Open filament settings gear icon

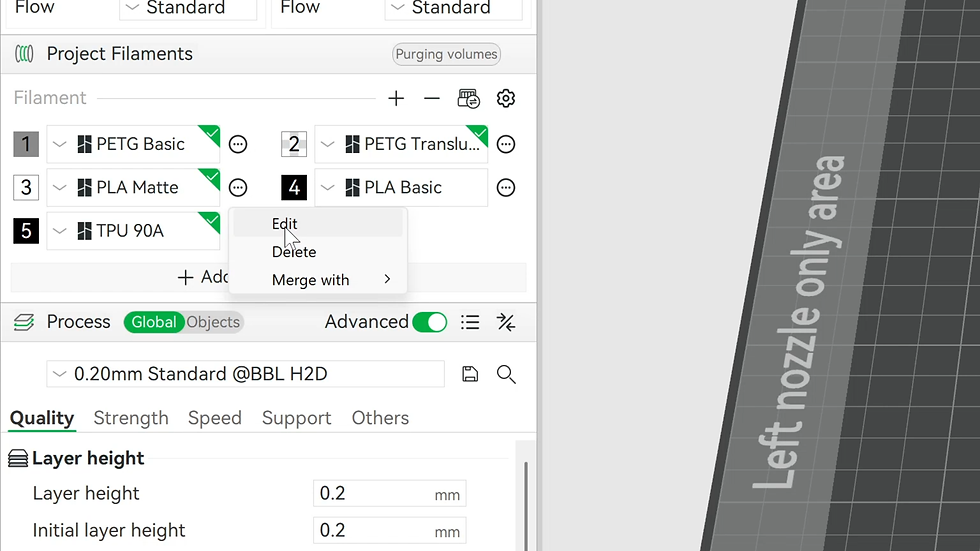point(506,98)
